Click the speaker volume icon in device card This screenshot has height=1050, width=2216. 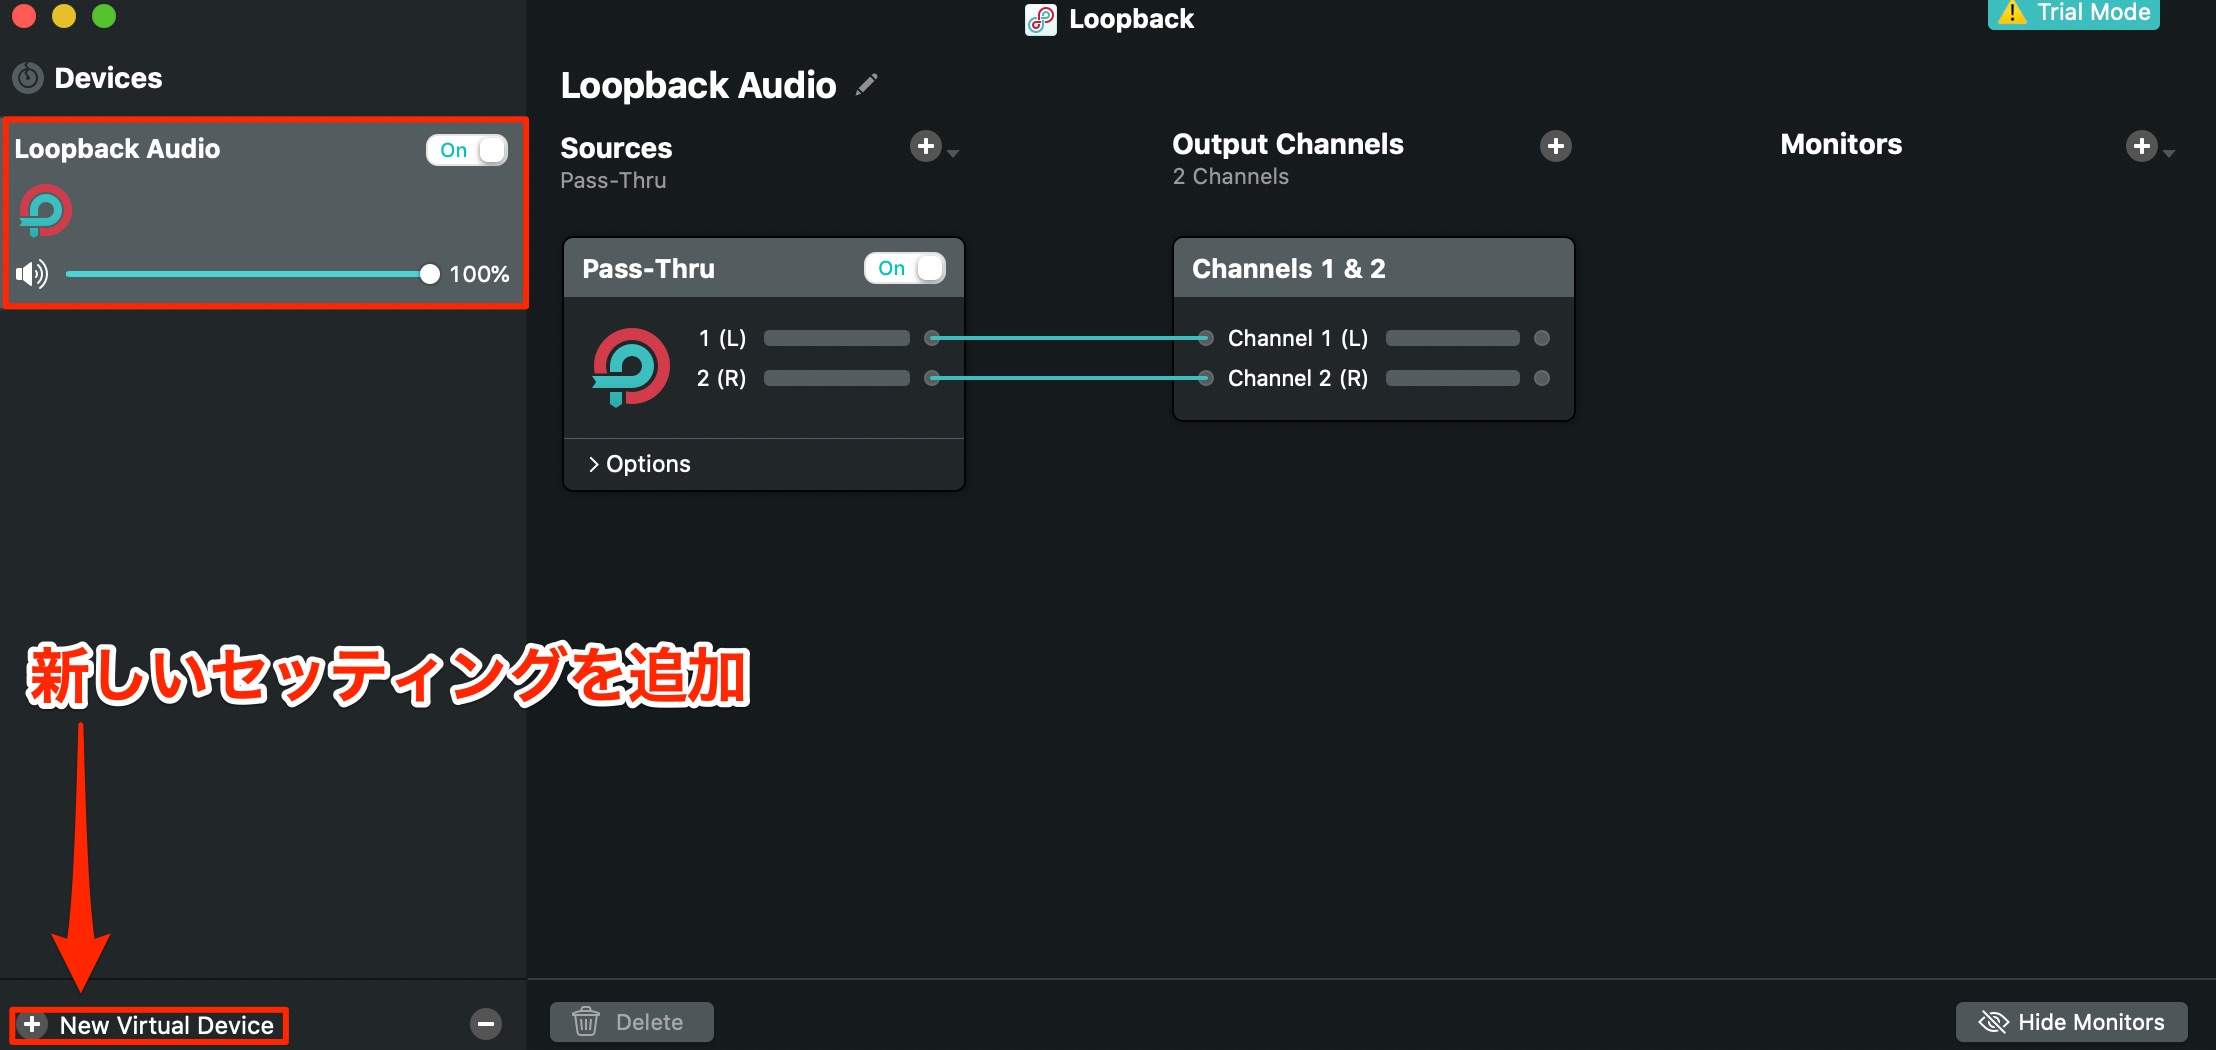tap(32, 274)
